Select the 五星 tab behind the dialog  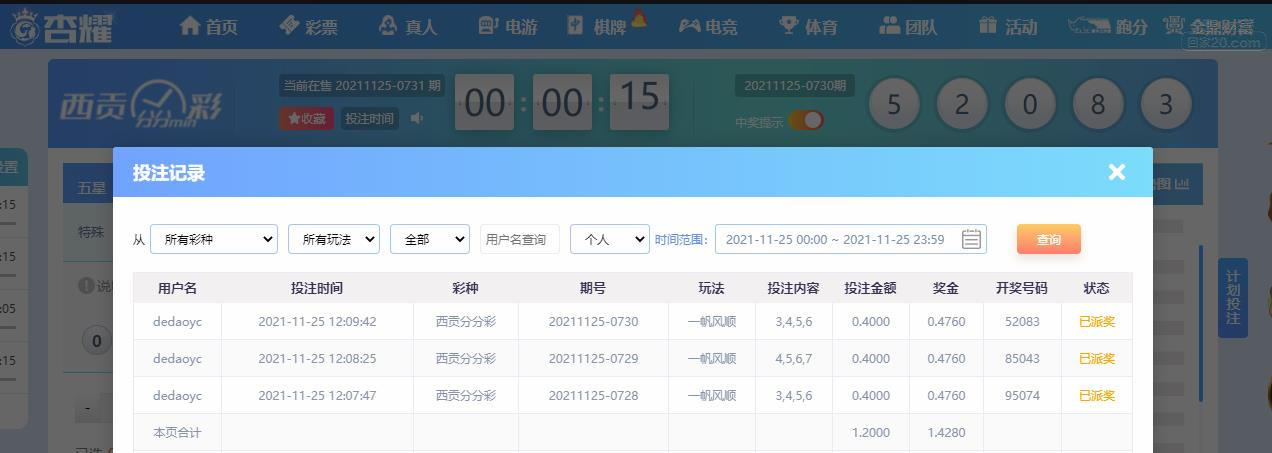coord(91,187)
